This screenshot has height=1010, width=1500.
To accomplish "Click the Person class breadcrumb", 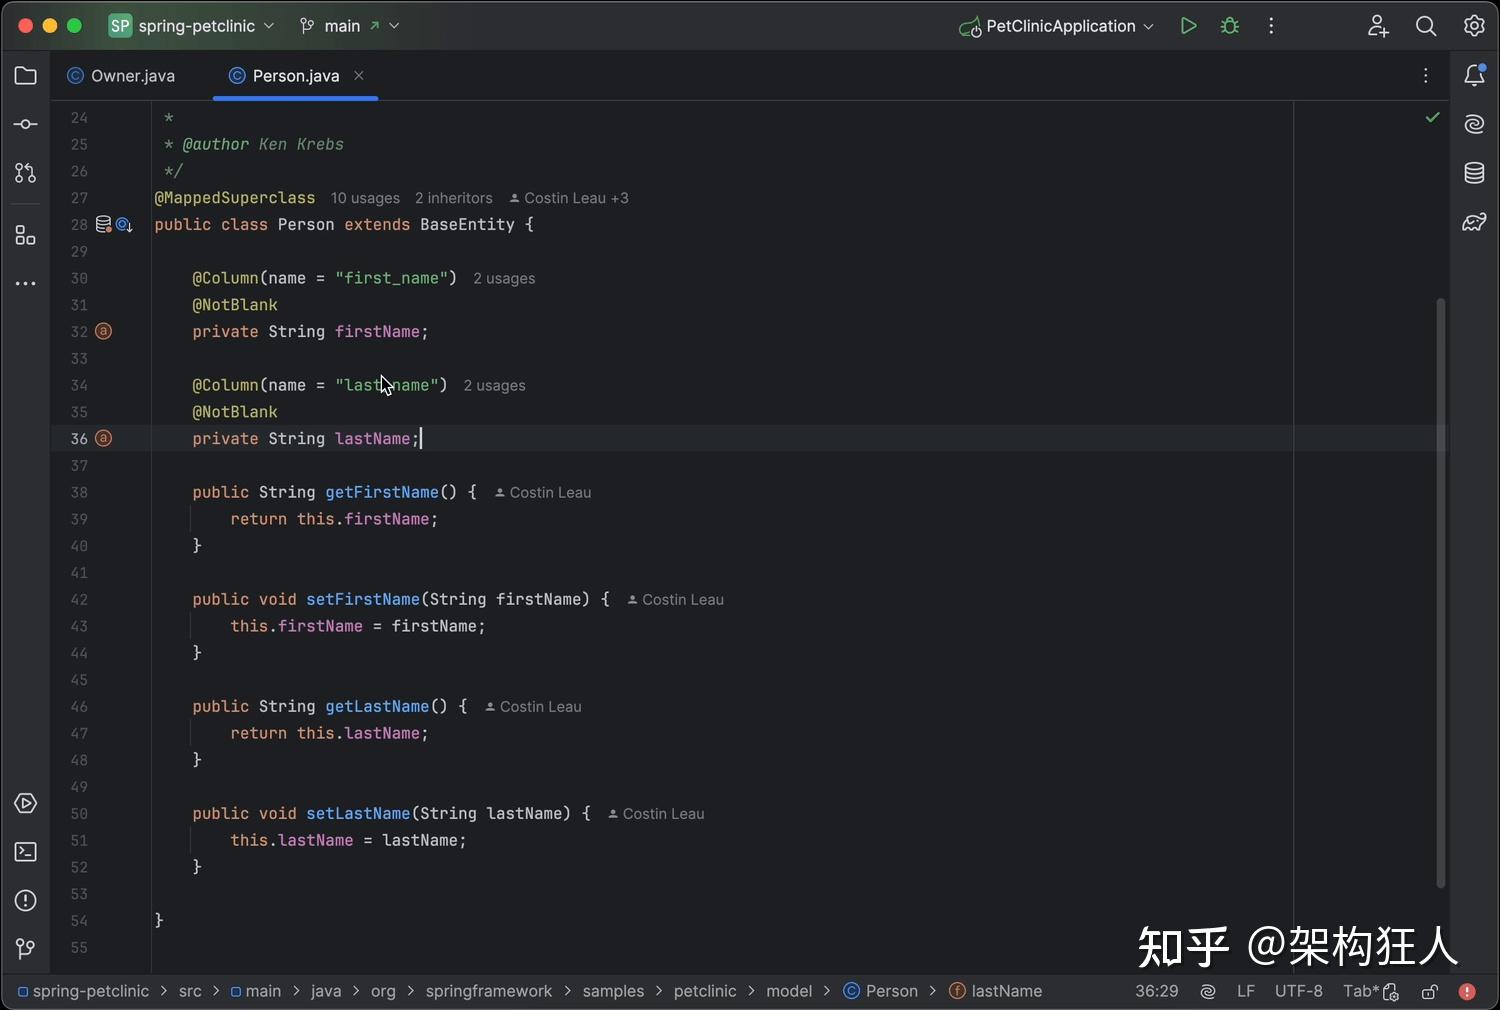I will tap(880, 991).
